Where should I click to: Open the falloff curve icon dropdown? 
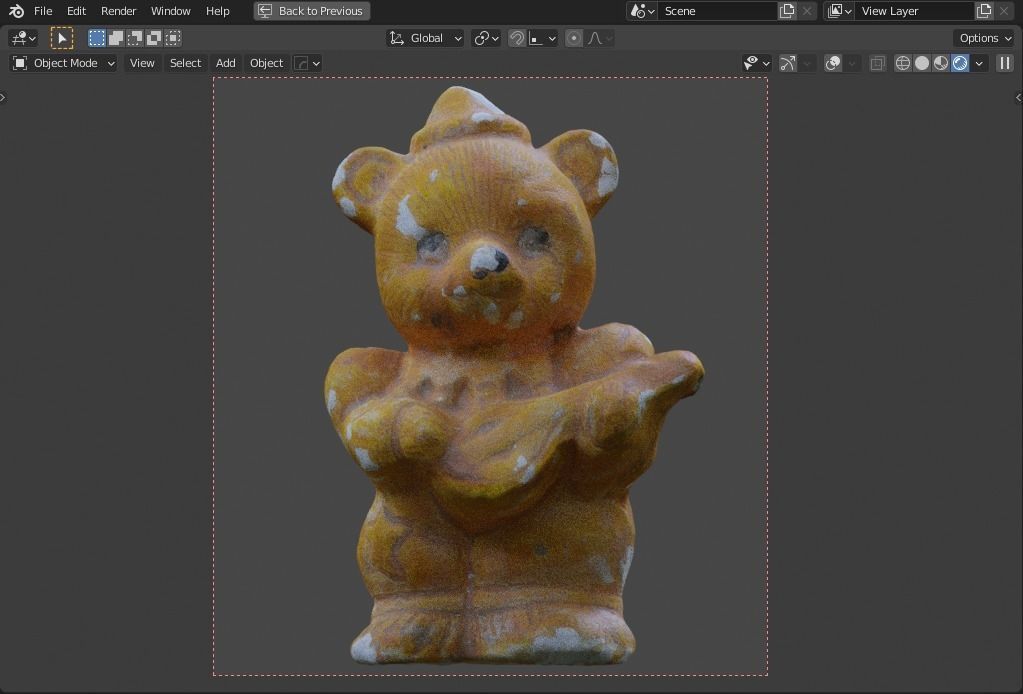point(307,63)
